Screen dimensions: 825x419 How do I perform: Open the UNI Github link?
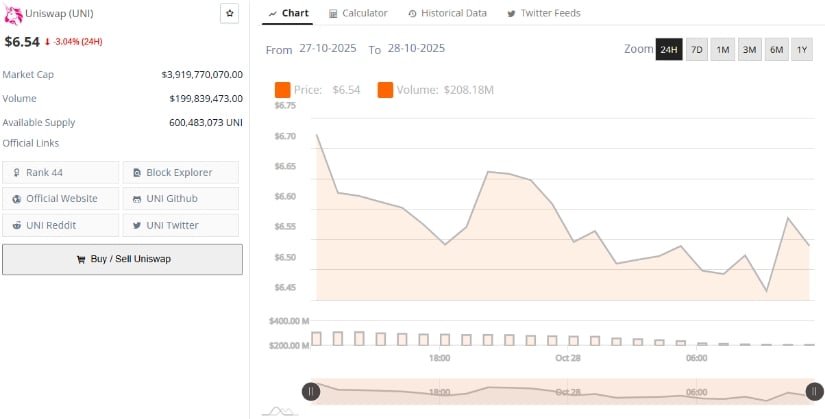click(180, 198)
